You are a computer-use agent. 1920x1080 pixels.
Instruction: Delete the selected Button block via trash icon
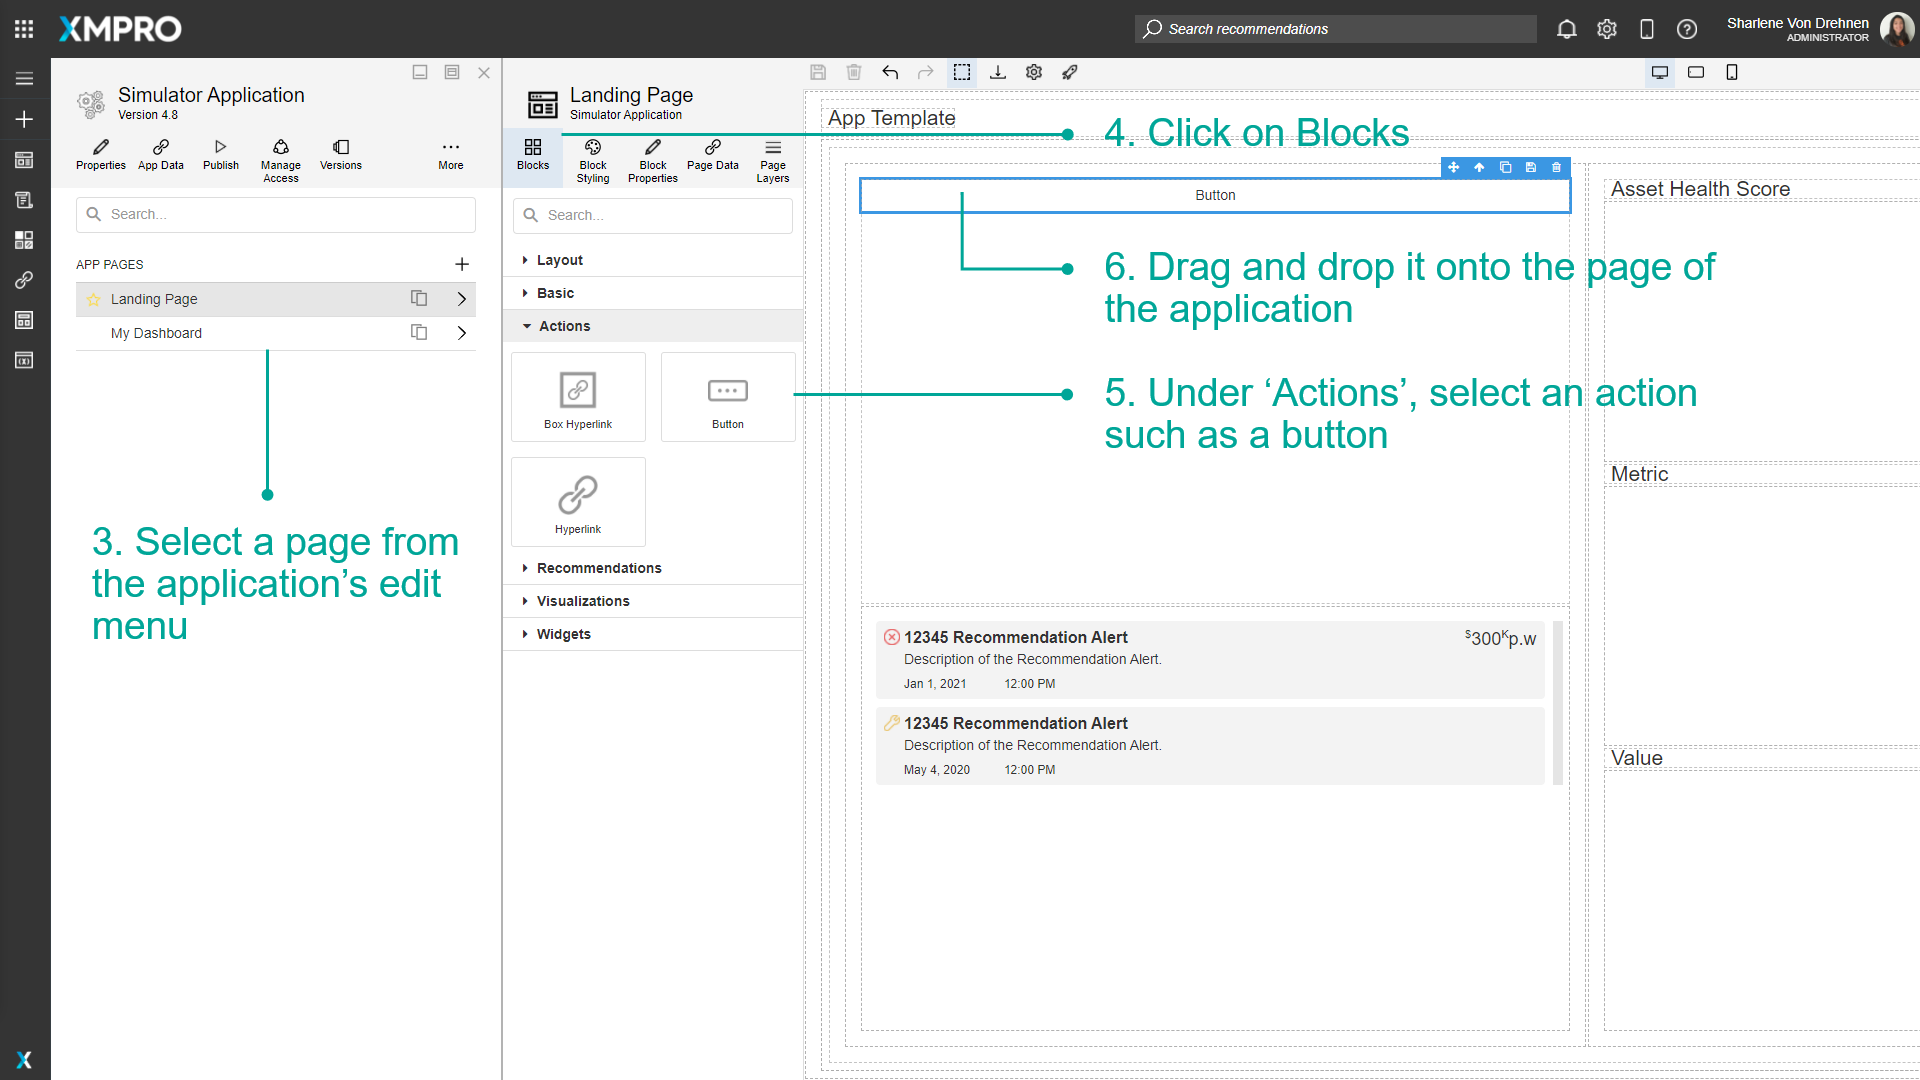1556,168
